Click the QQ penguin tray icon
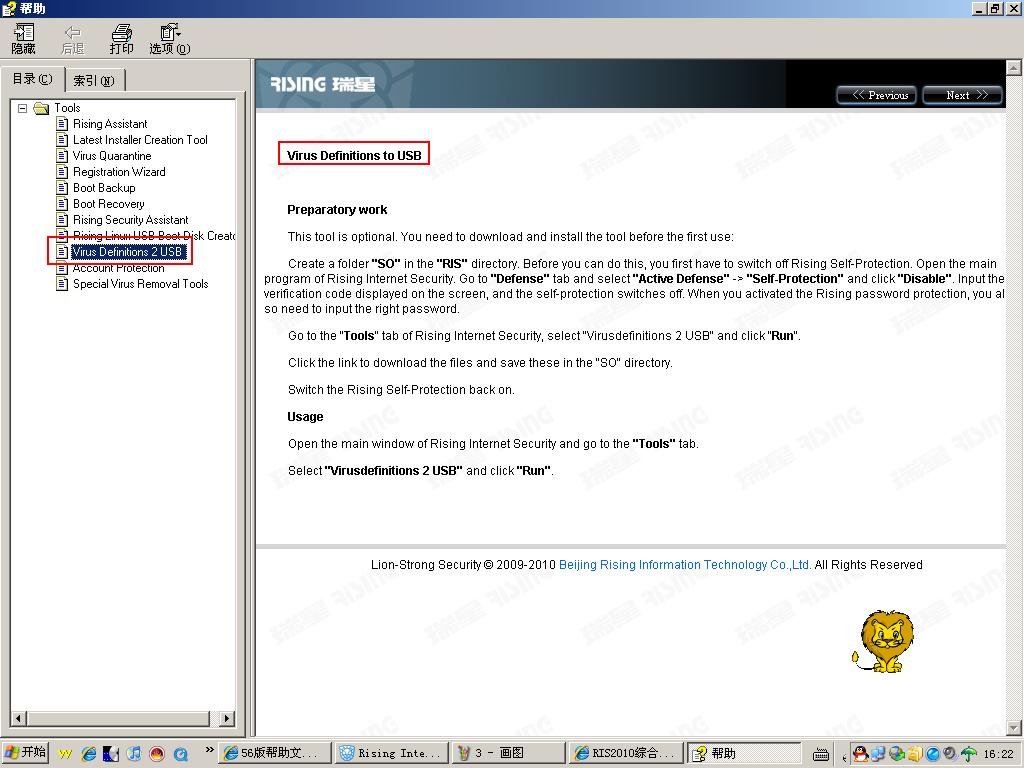 tap(861, 754)
